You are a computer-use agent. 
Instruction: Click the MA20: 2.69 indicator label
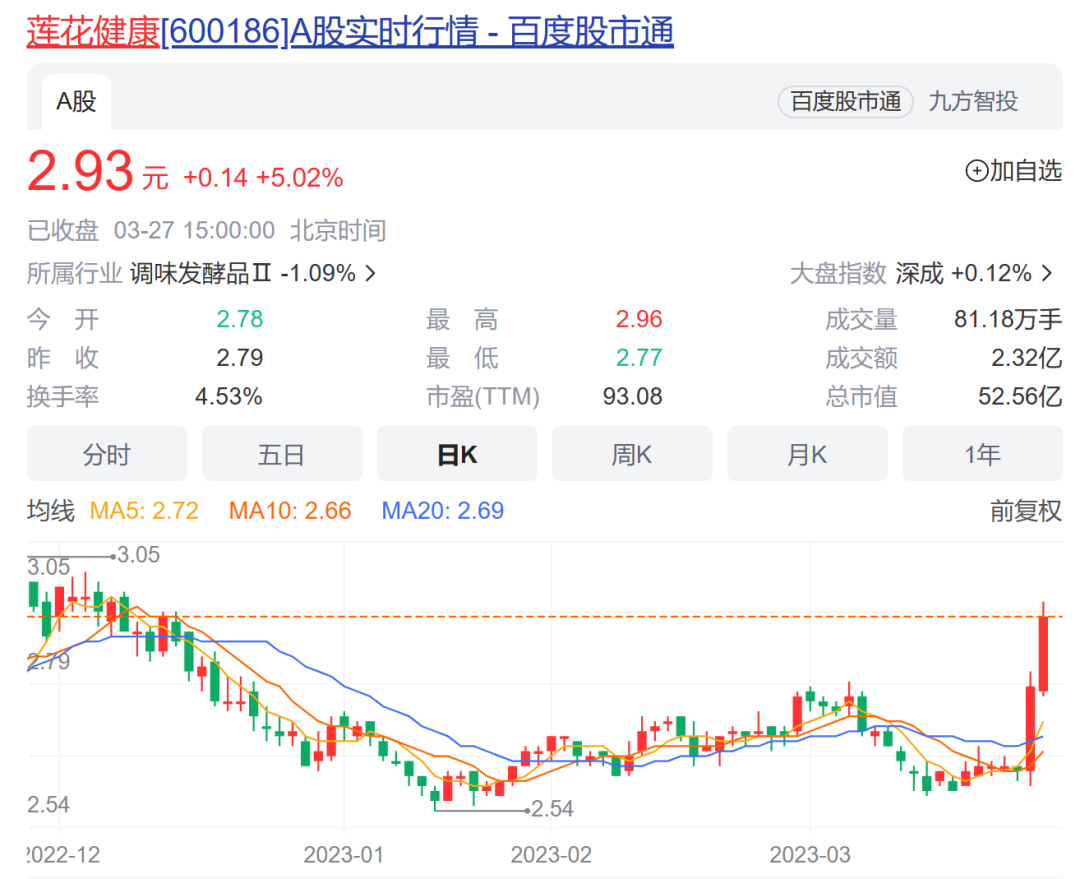click(443, 511)
